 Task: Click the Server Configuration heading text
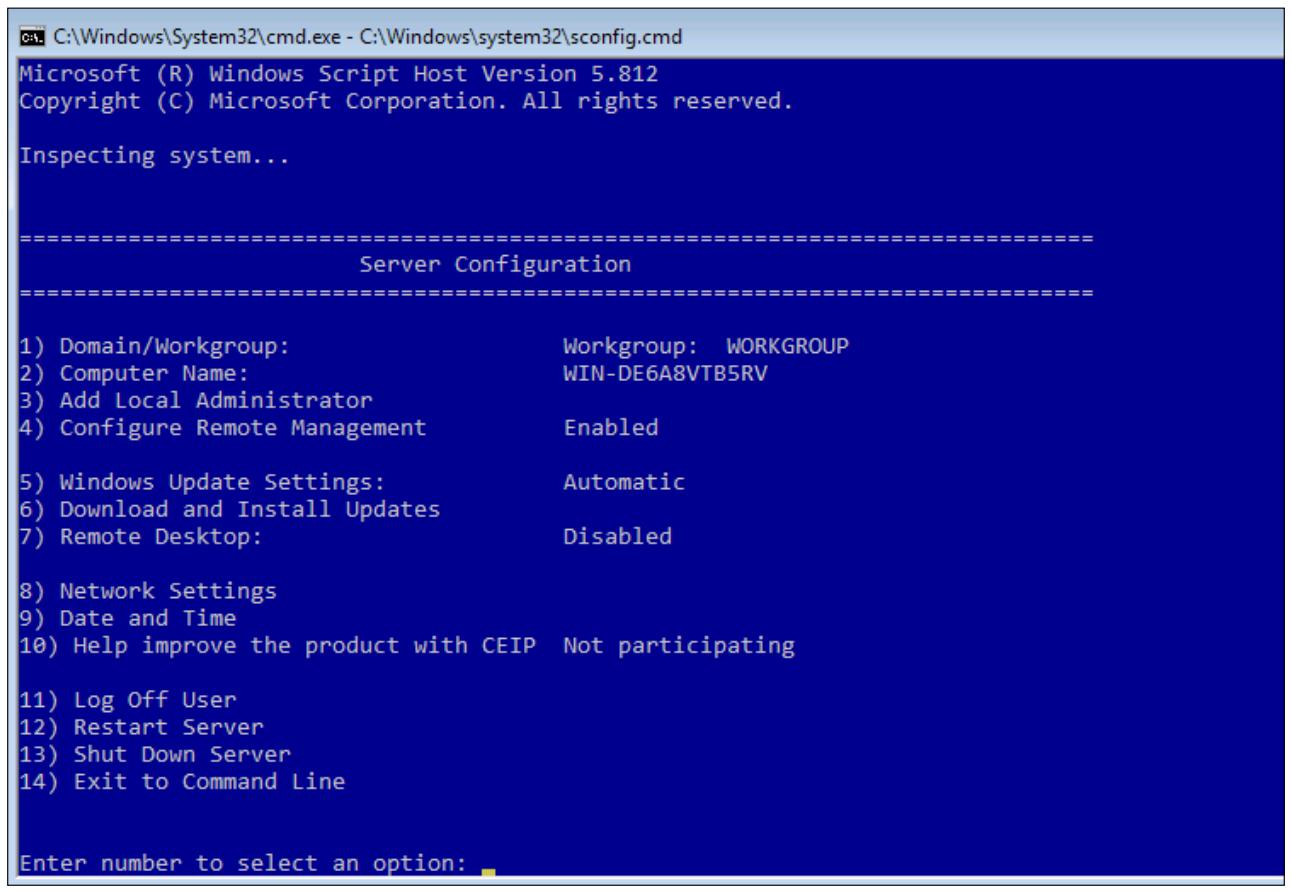(x=495, y=265)
